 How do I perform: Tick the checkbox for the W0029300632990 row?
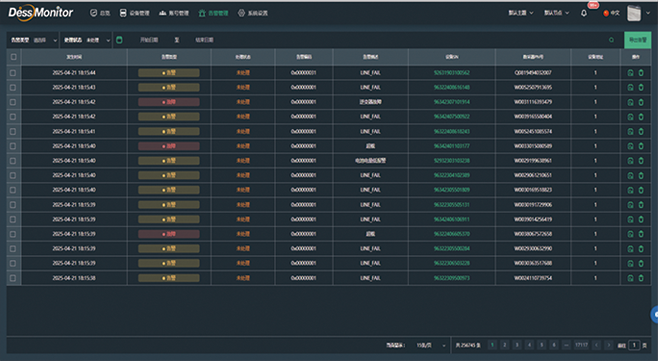click(x=13, y=249)
